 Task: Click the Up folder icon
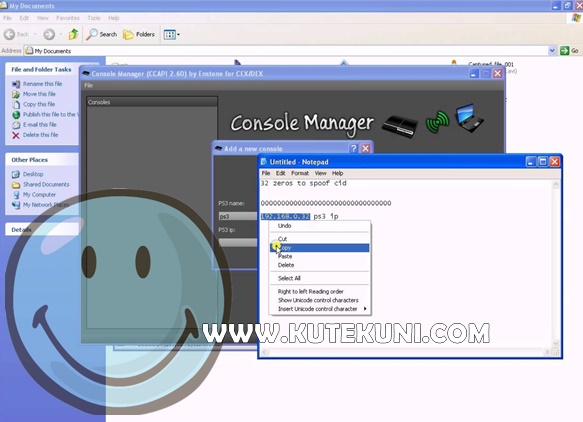click(73, 35)
